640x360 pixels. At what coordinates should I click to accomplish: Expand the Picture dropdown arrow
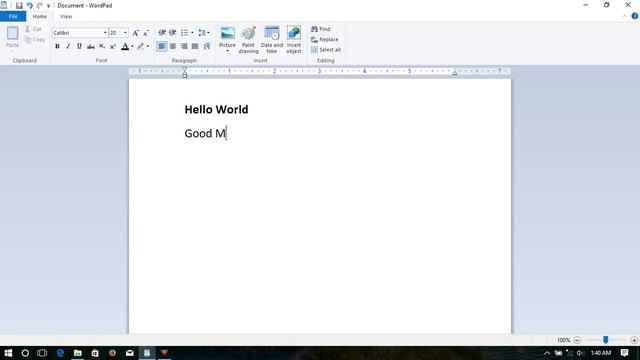click(227, 51)
